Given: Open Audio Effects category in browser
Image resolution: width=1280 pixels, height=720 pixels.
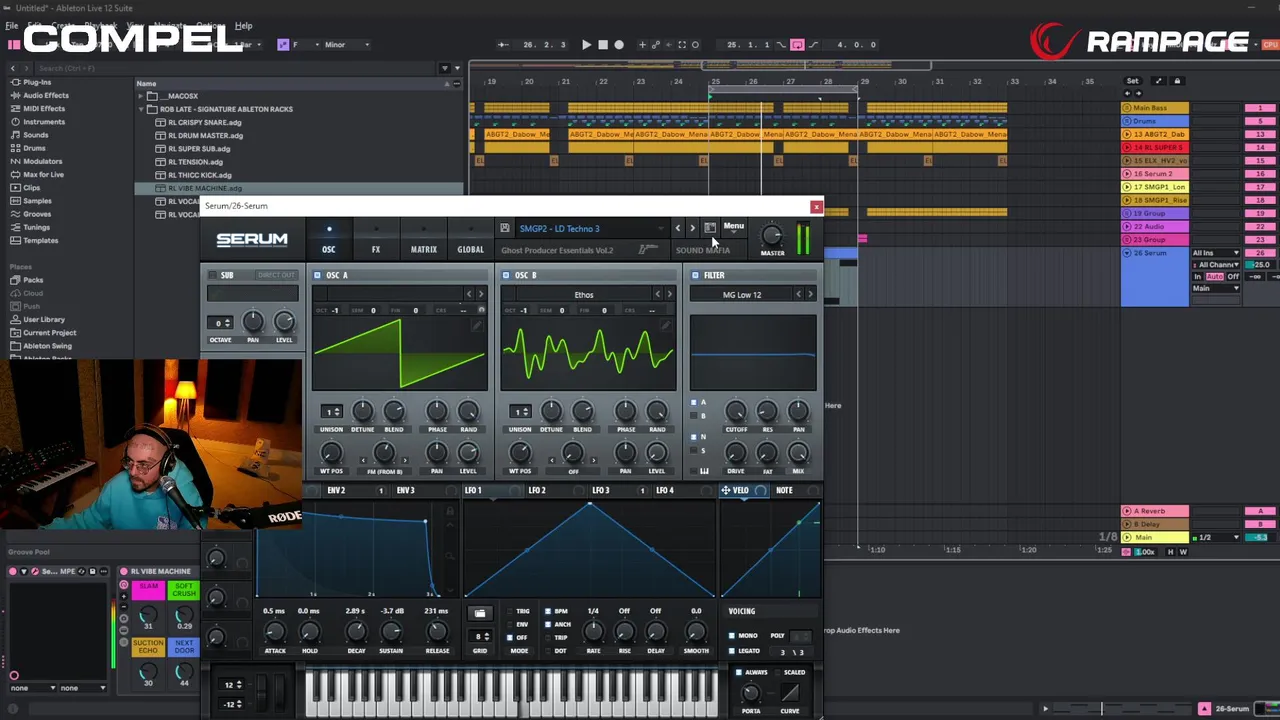Looking at the screenshot, I should pyautogui.click(x=46, y=95).
